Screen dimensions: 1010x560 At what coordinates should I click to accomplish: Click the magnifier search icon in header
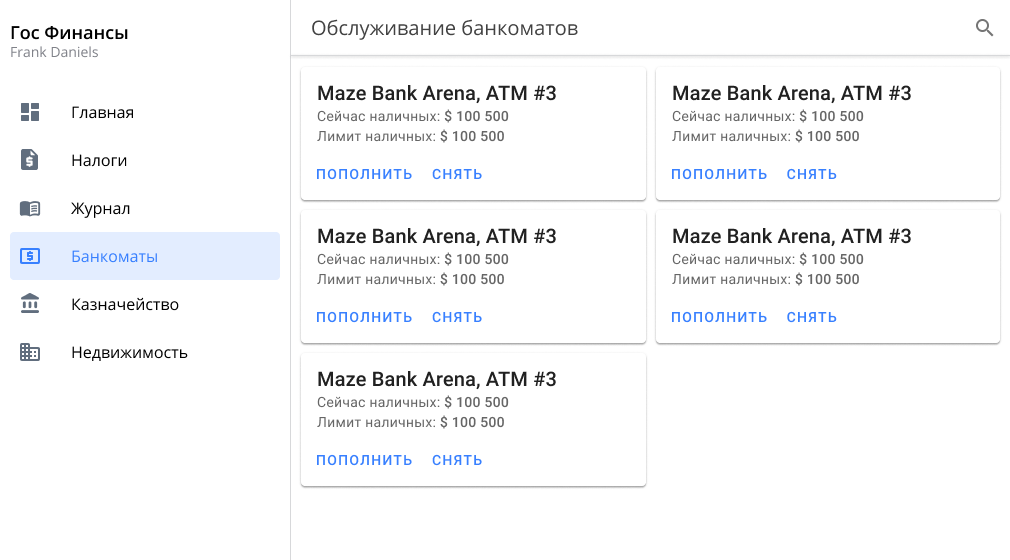point(984,28)
